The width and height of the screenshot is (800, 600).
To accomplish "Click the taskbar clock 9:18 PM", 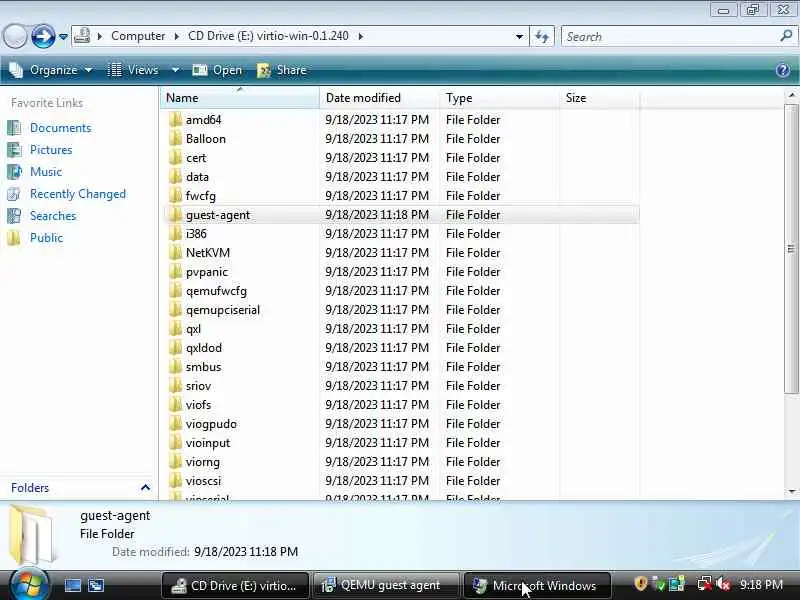I will (761, 585).
